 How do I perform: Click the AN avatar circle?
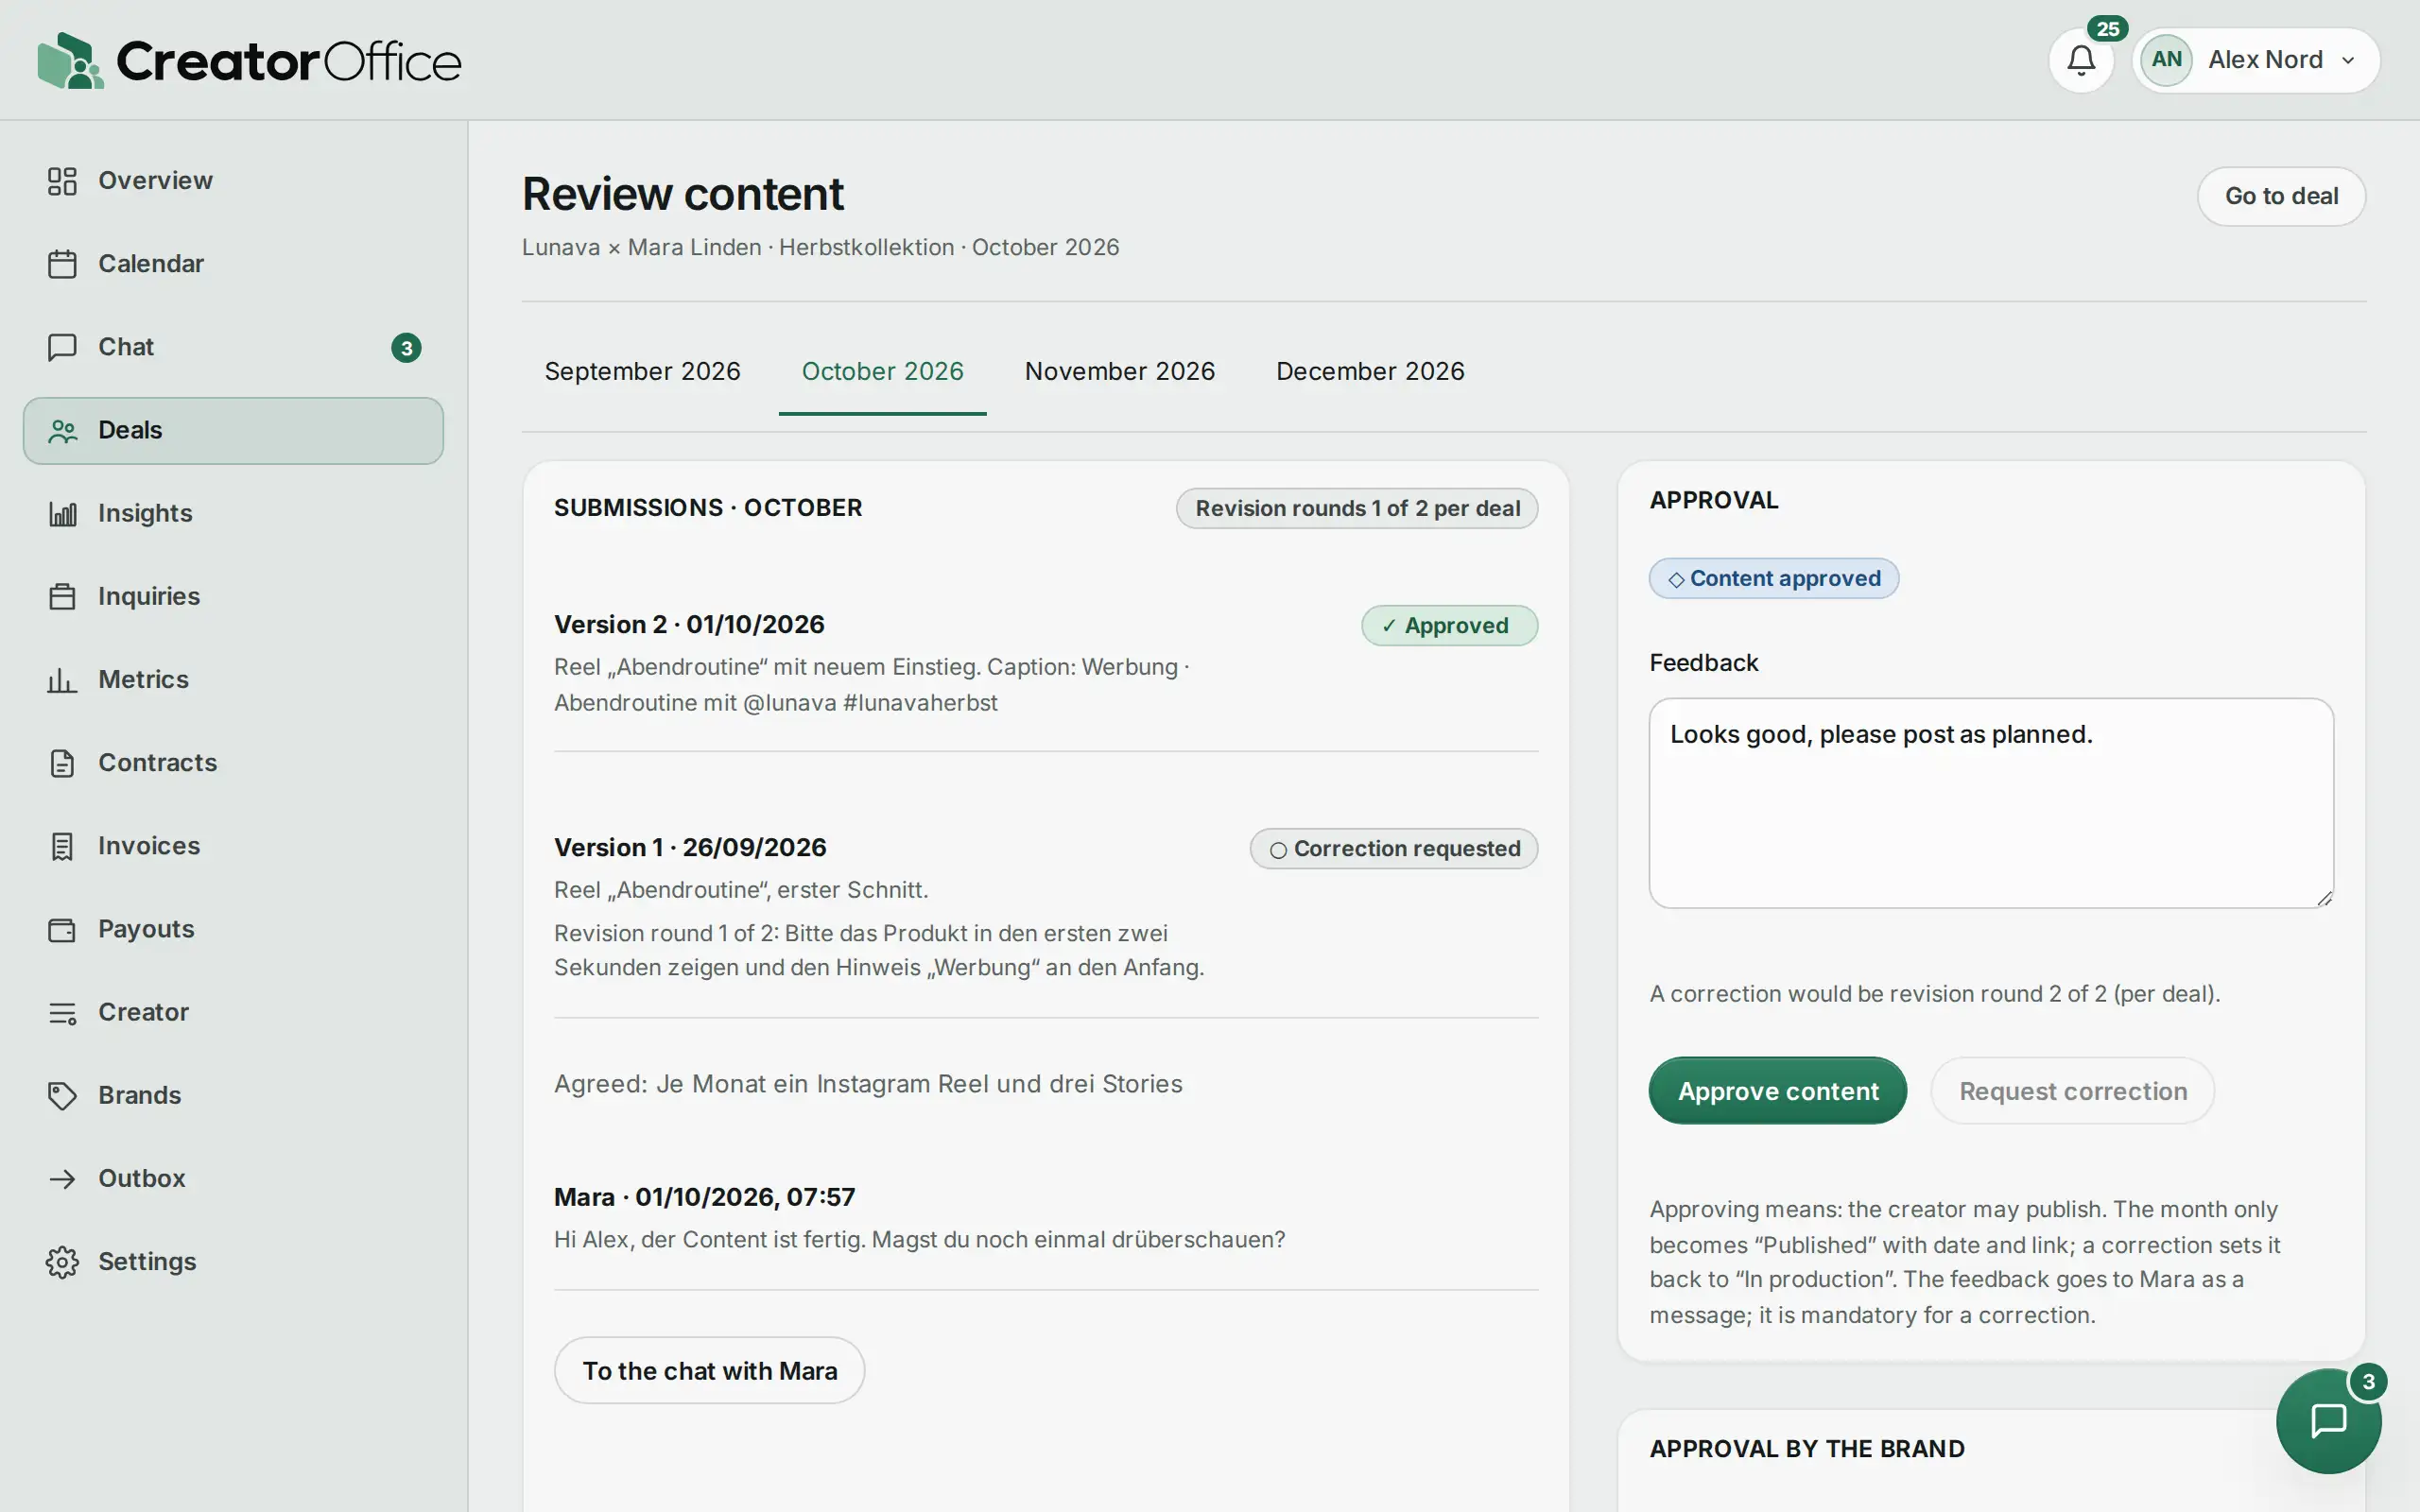point(2166,60)
